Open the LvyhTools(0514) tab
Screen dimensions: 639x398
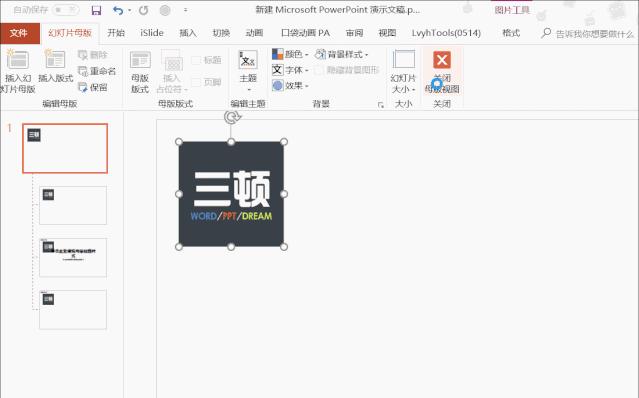pos(446,33)
